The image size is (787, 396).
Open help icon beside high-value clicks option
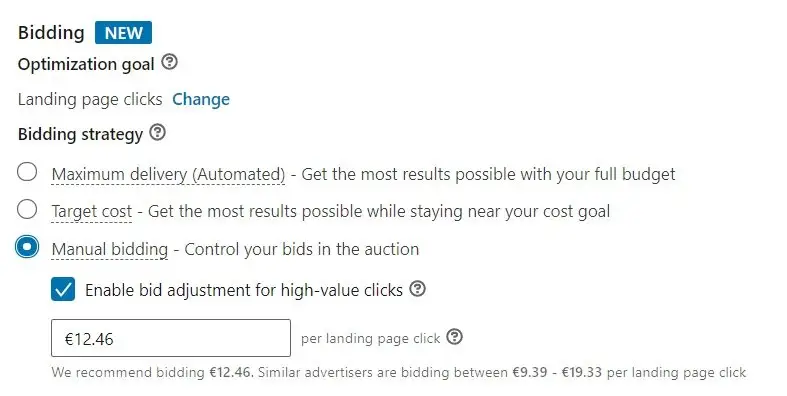[418, 289]
